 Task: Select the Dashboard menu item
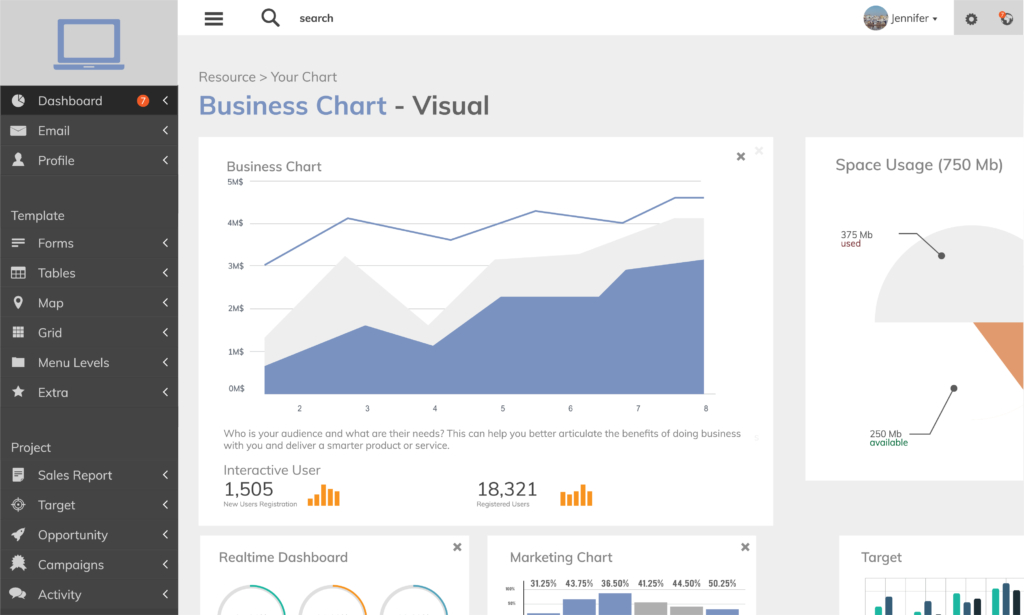(x=70, y=100)
